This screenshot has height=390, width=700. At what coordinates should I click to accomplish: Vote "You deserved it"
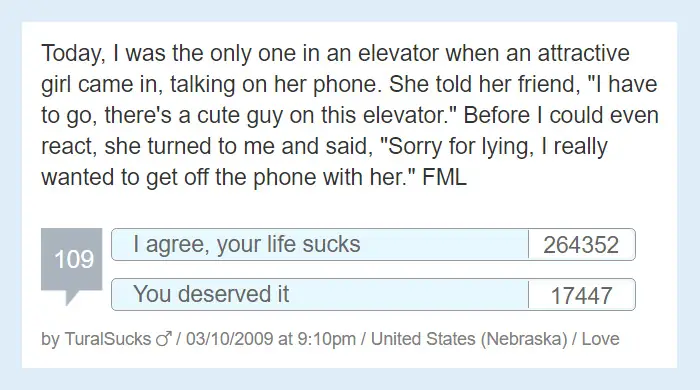(x=320, y=295)
